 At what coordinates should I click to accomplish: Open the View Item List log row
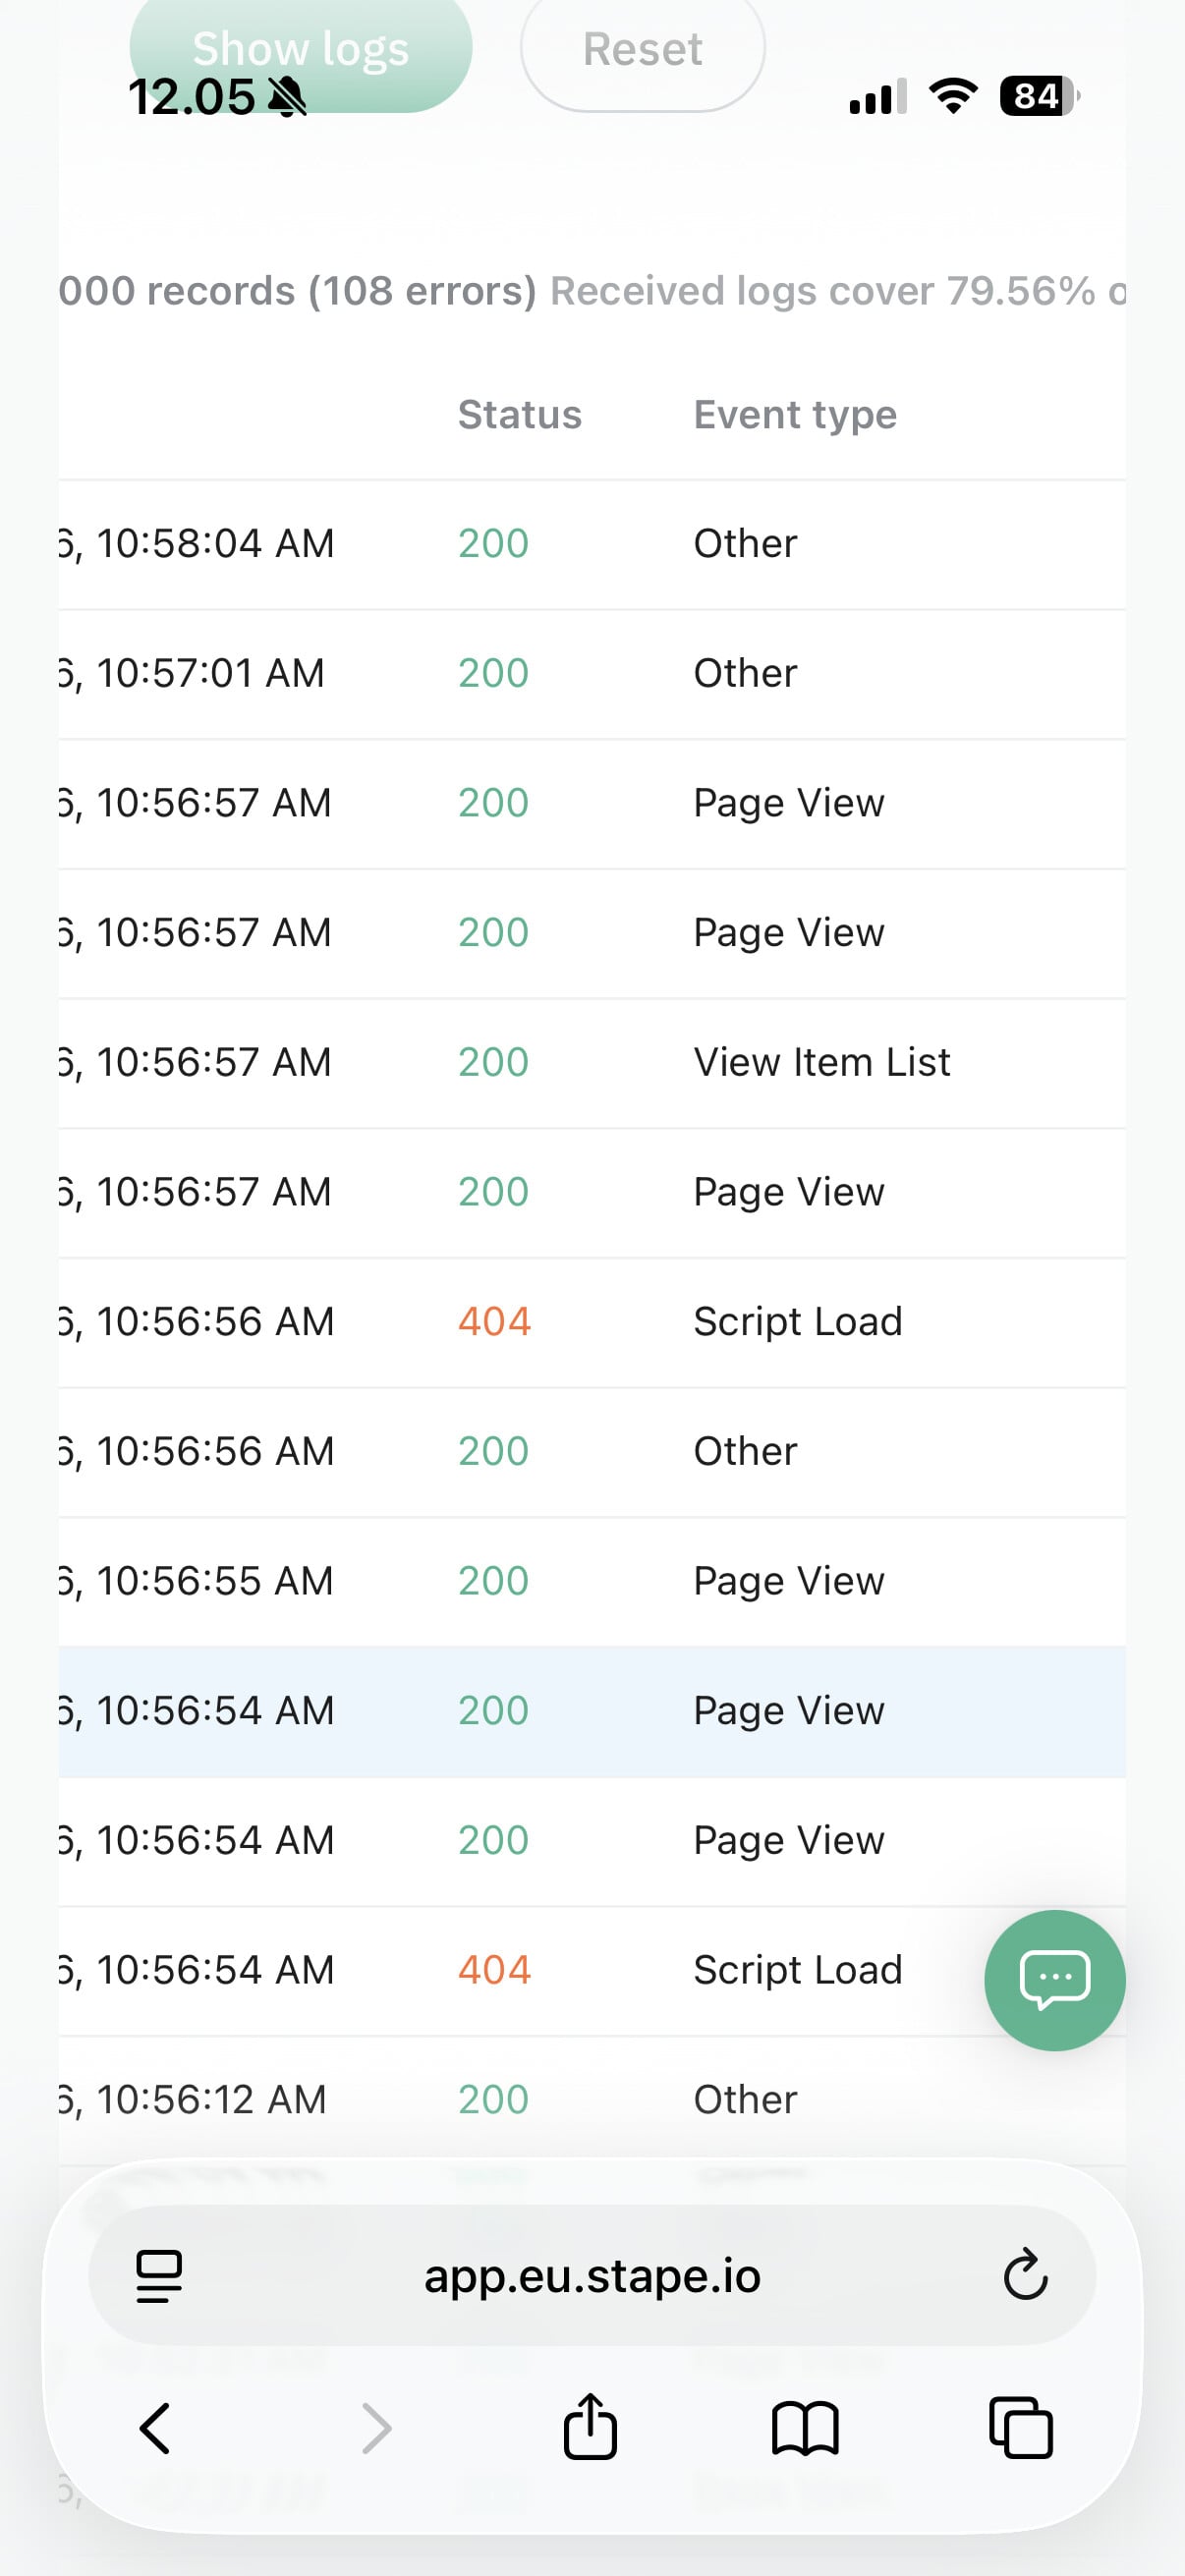click(x=590, y=1062)
